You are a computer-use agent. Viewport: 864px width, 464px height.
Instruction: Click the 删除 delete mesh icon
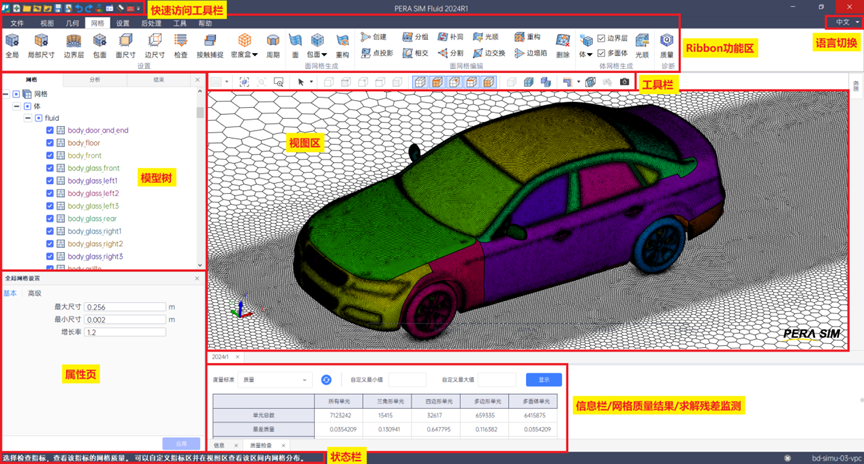[563, 41]
